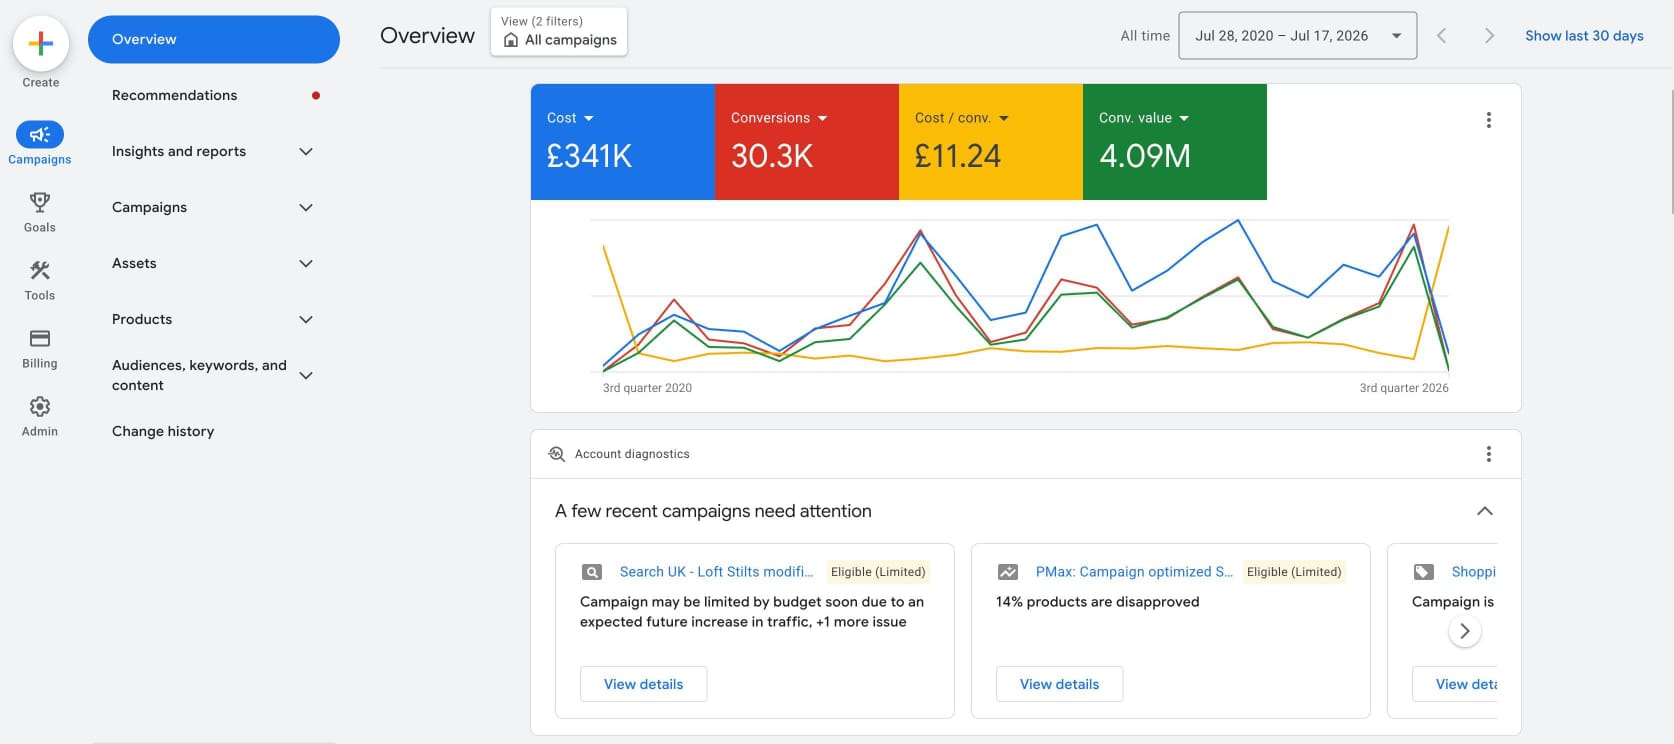Click the green Conv. value scorecard tile
1674x744 pixels.
tap(1175, 142)
